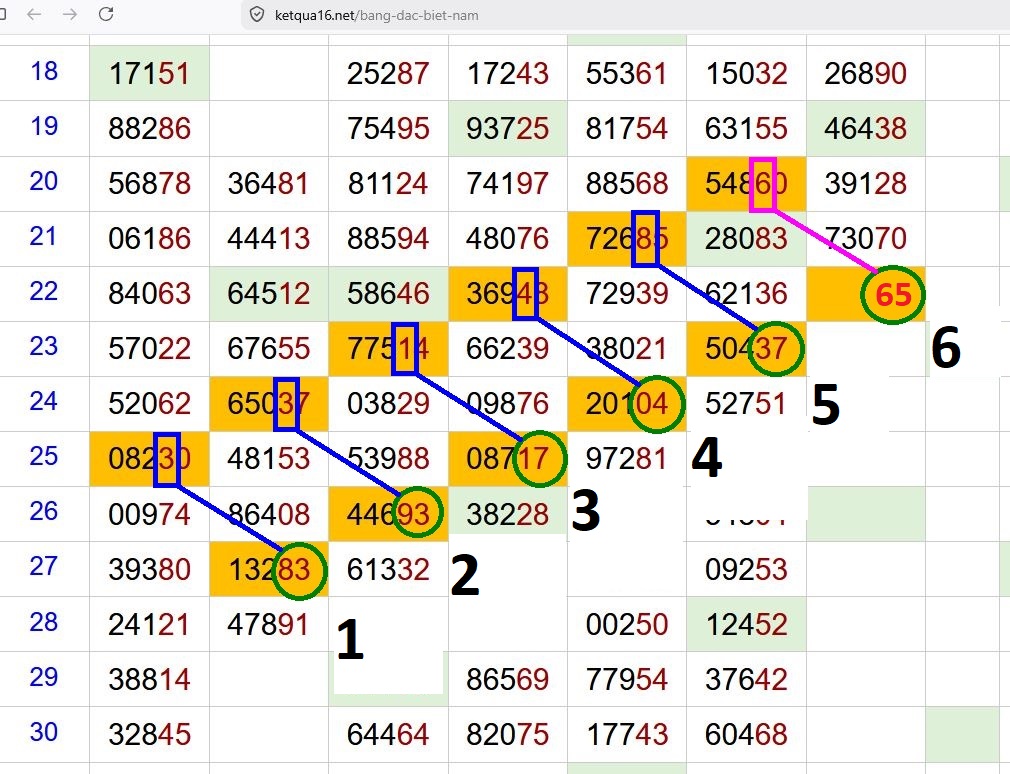Click cell 88568 in row 20
The image size is (1010, 774).
(x=627, y=184)
